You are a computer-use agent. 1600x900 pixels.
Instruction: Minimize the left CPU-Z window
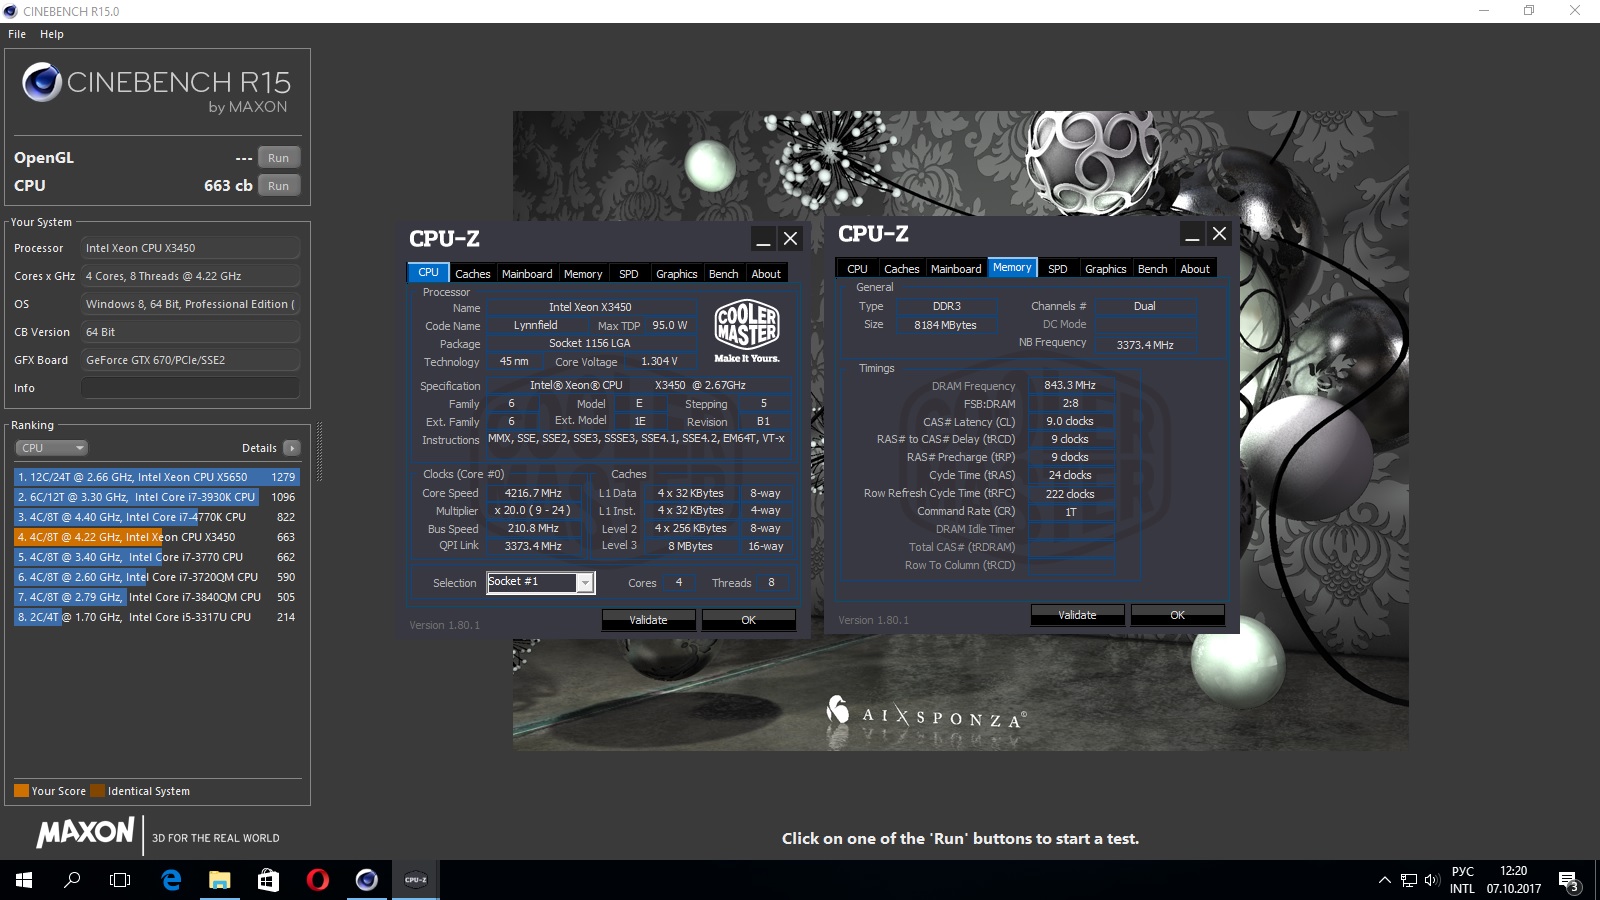coord(763,239)
